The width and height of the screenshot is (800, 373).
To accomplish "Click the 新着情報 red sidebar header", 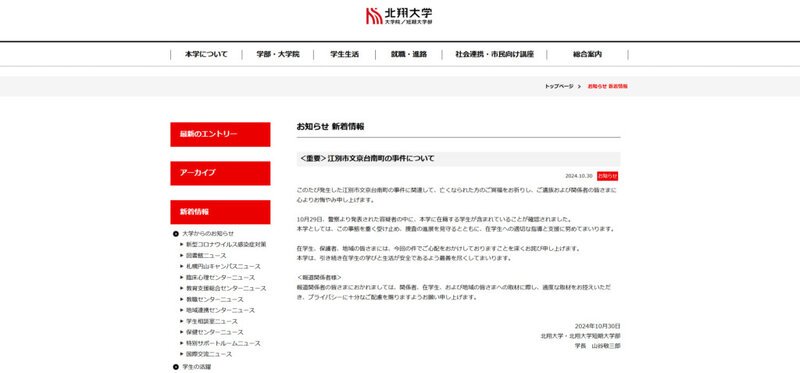I will pos(220,212).
